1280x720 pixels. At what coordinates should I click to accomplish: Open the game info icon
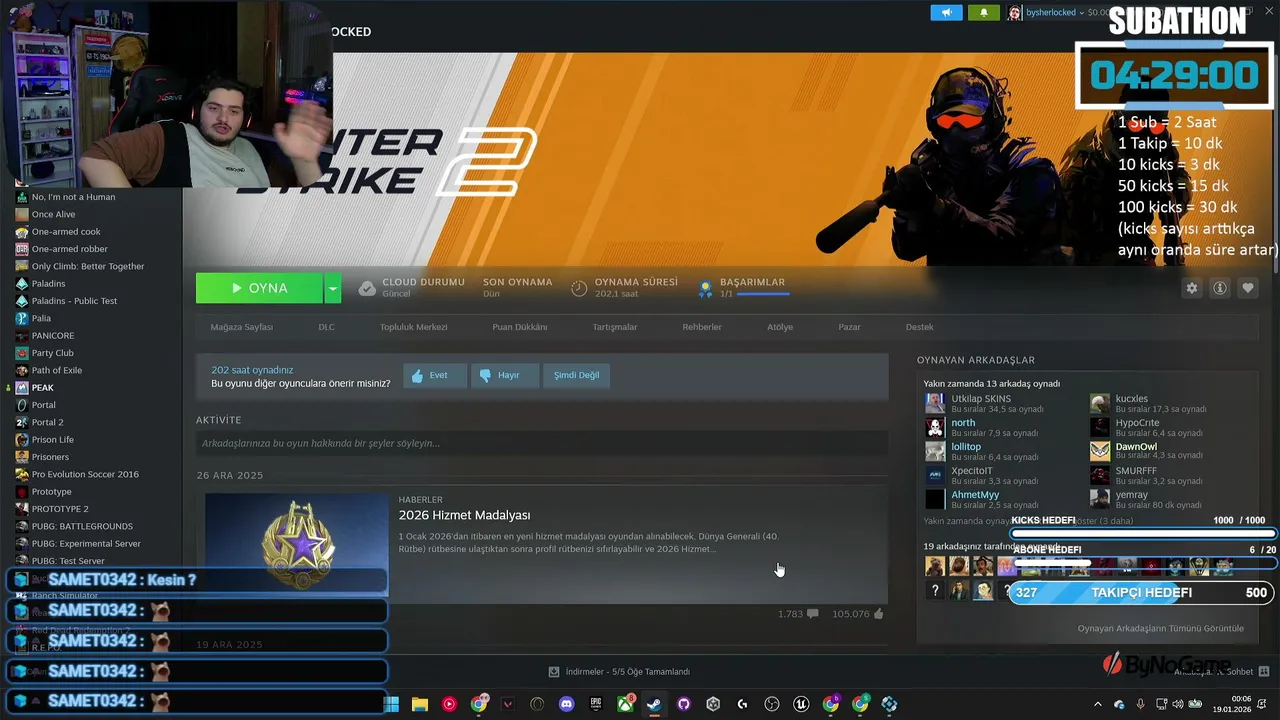(x=1220, y=288)
